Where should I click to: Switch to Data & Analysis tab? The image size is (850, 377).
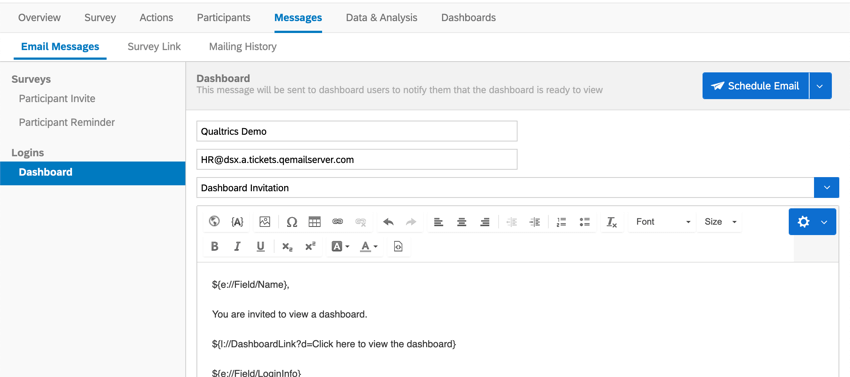click(x=382, y=17)
